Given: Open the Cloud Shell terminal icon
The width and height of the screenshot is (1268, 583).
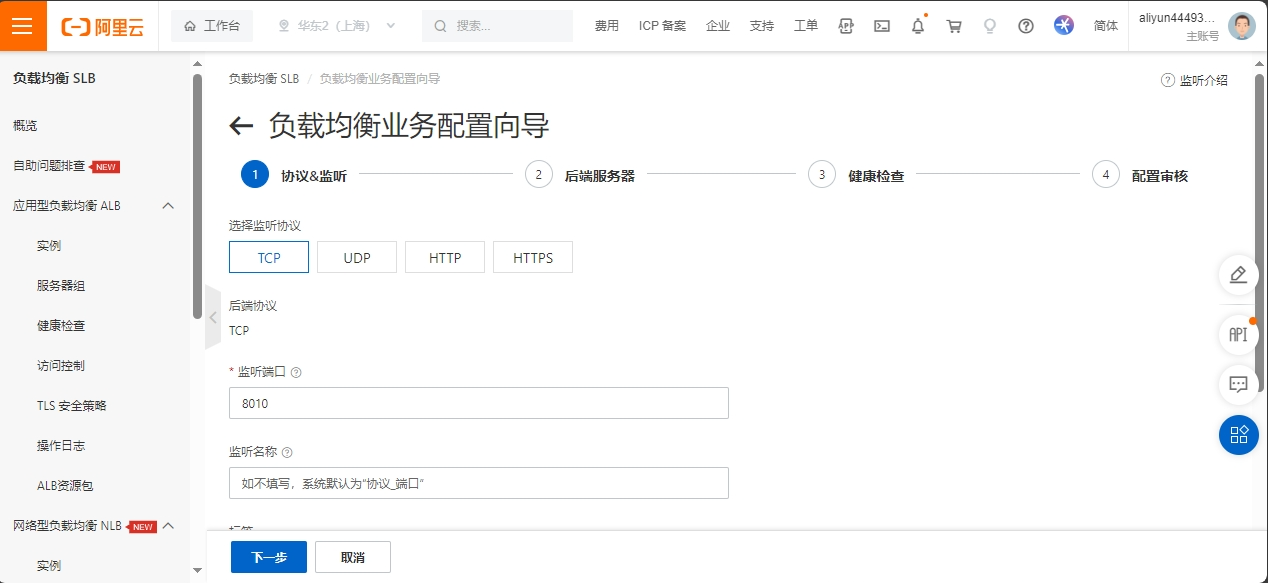Looking at the screenshot, I should (x=882, y=26).
